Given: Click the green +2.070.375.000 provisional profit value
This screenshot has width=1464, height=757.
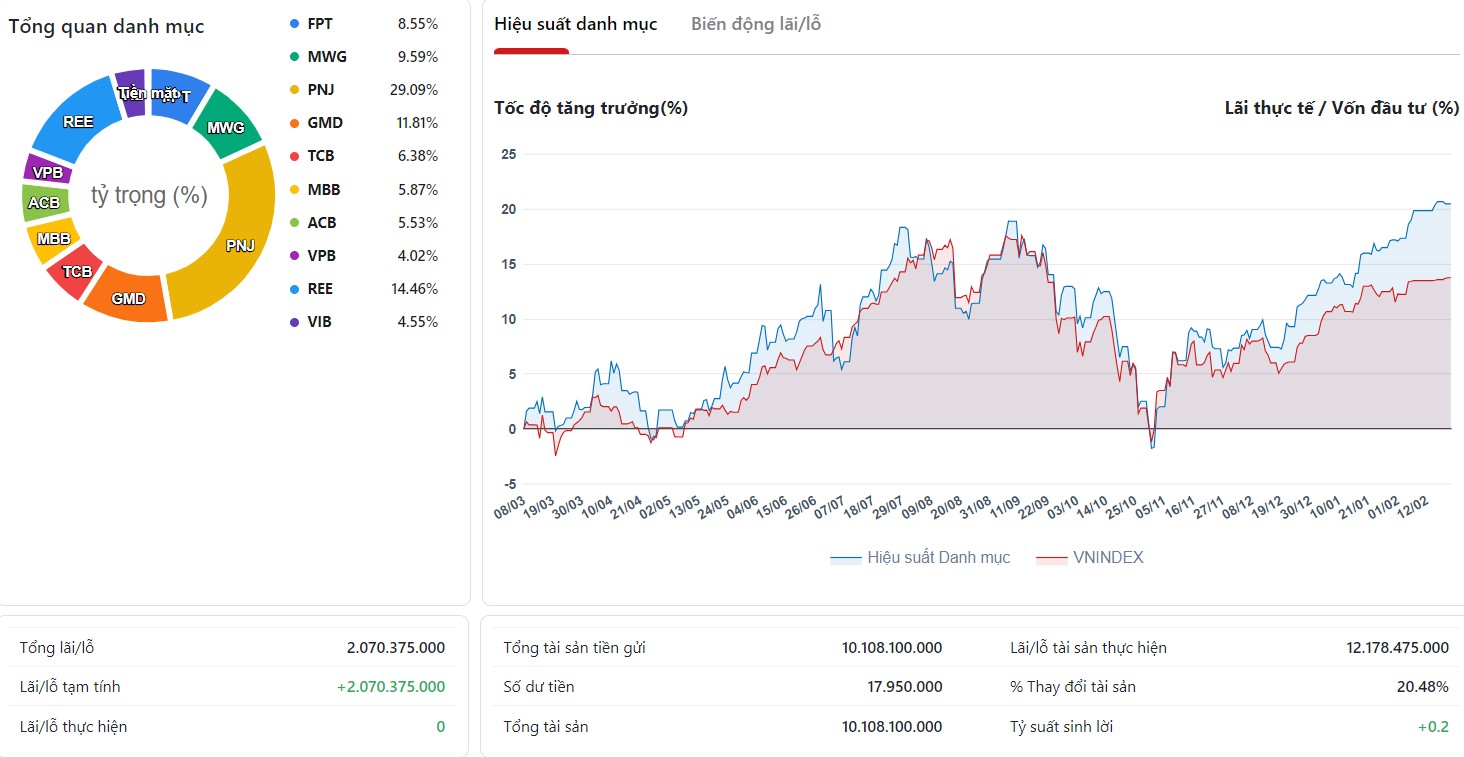Looking at the screenshot, I should [391, 687].
